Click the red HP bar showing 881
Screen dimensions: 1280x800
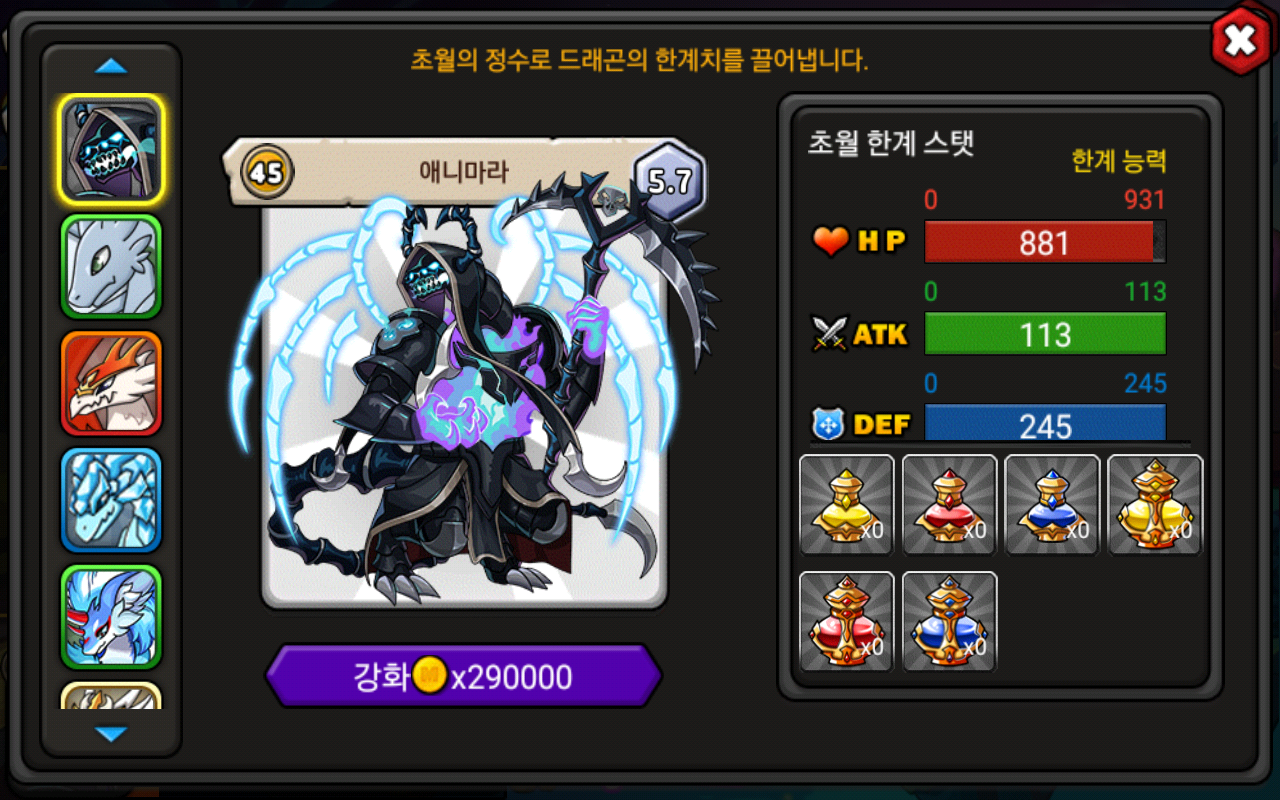[1045, 242]
